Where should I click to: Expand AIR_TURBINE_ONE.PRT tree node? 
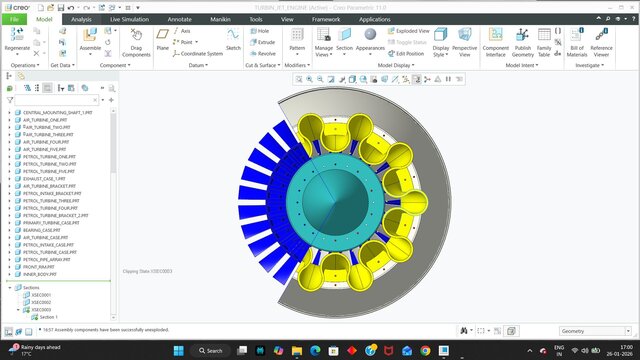click(9, 120)
